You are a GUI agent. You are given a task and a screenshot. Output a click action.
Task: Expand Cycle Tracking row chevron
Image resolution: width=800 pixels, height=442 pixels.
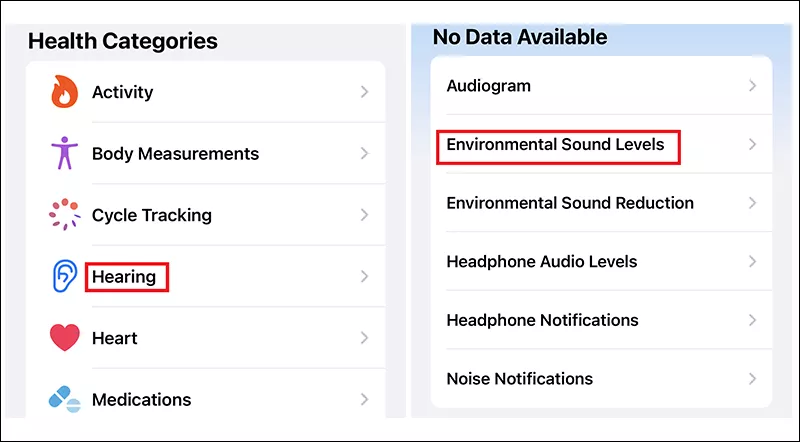point(364,214)
